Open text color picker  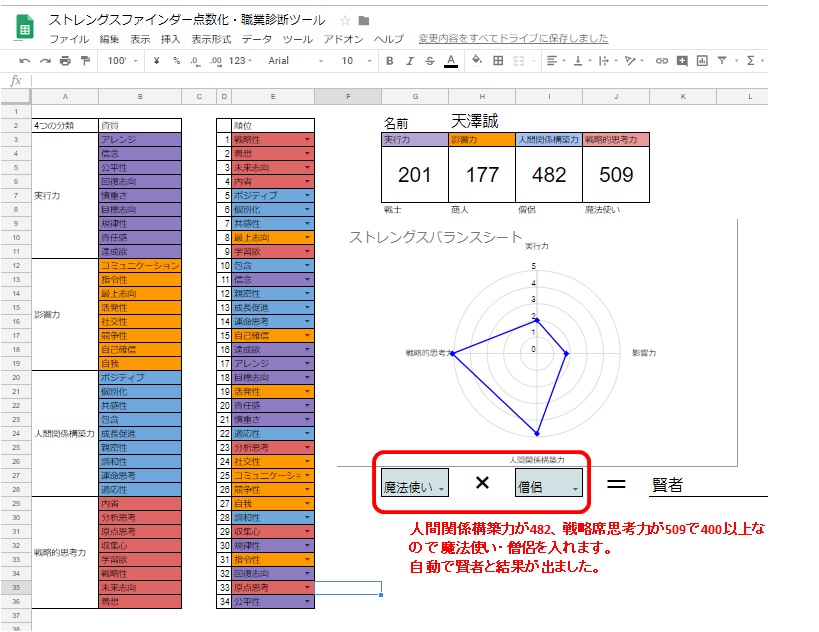coord(451,61)
